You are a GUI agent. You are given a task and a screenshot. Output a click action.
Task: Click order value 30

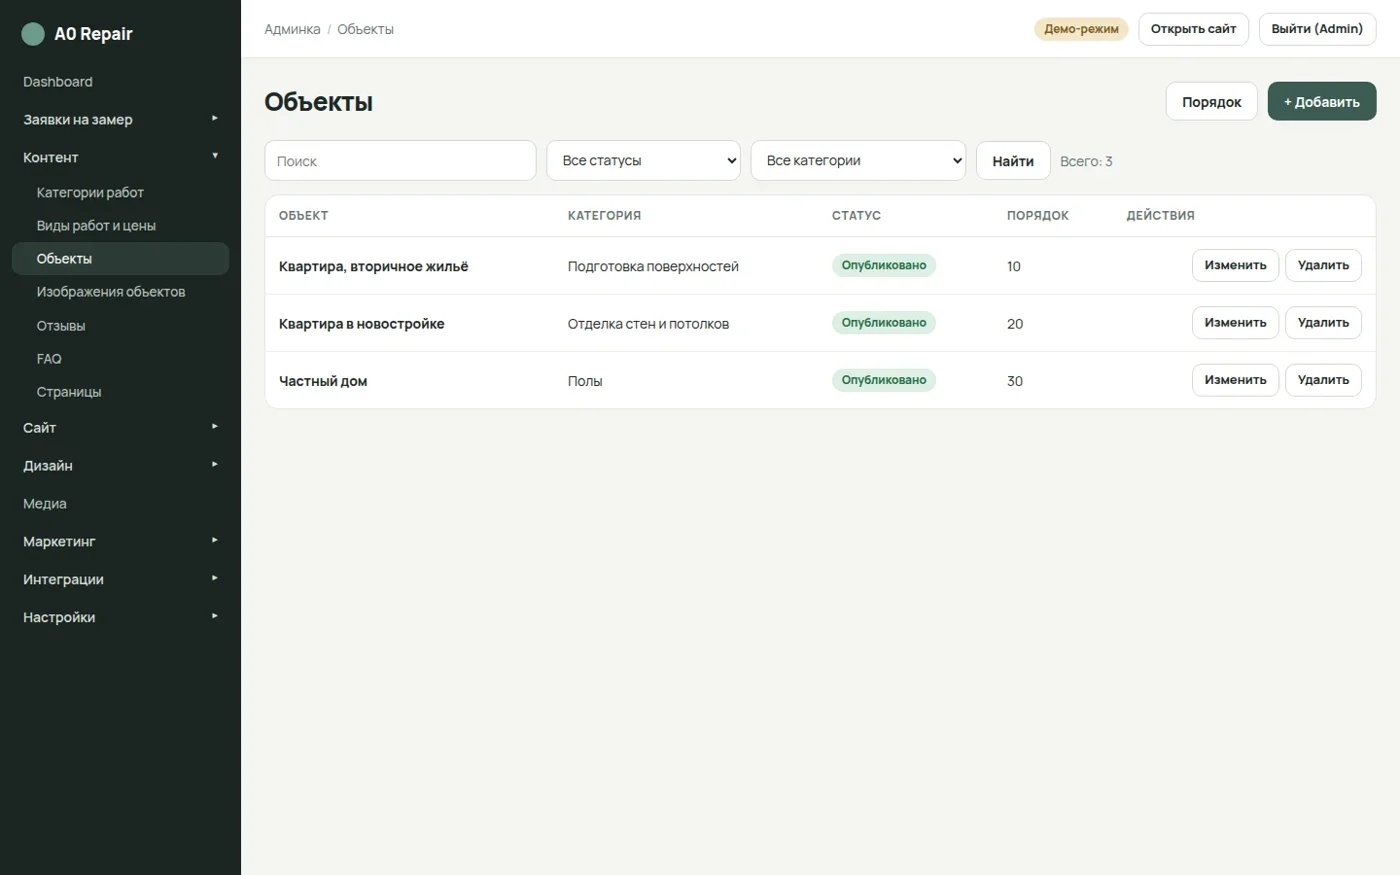tap(1015, 381)
